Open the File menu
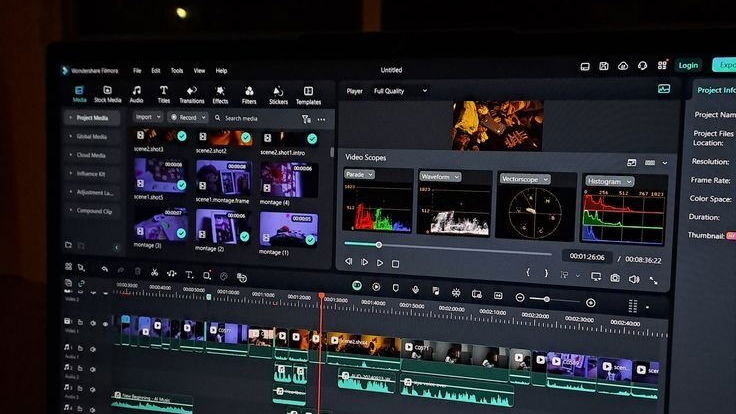 (137, 70)
